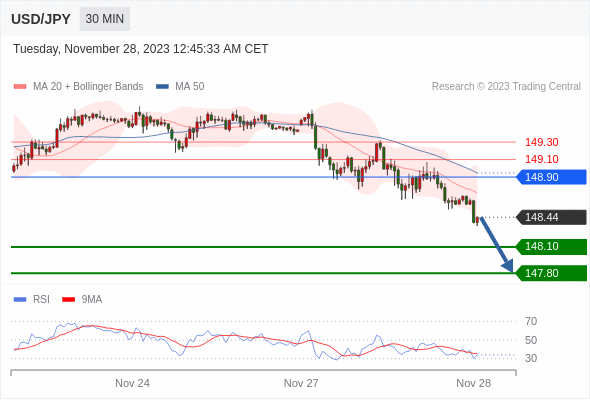590x400 pixels.
Task: Click the RSI 30 level label
Action: coord(531,358)
